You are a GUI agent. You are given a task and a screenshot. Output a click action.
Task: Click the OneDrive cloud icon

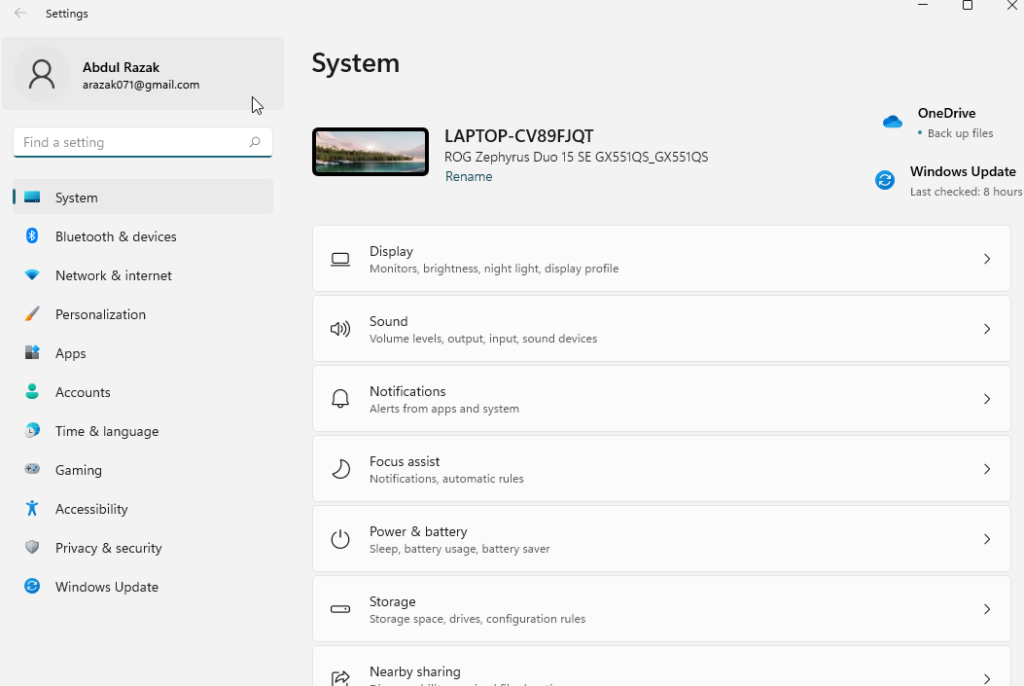892,120
